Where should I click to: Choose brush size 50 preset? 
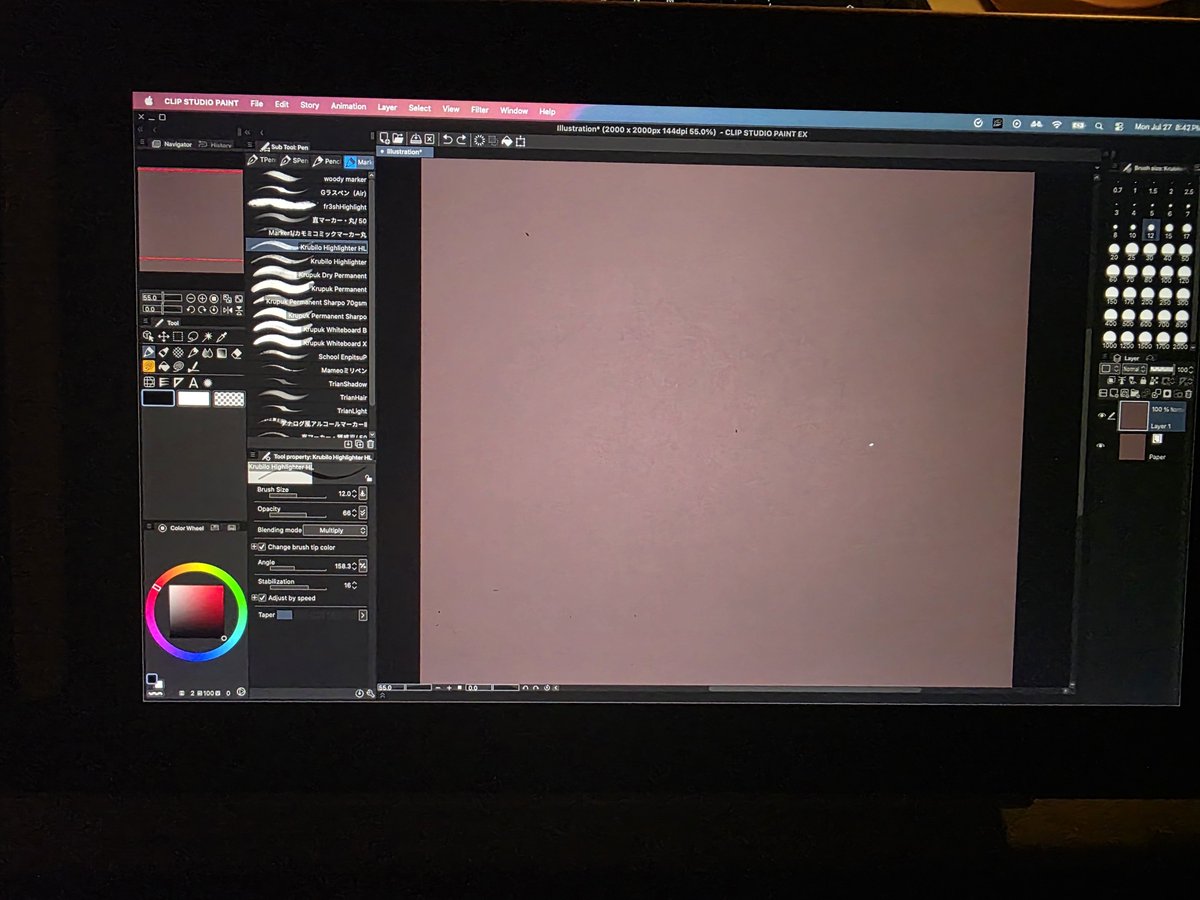1184,250
